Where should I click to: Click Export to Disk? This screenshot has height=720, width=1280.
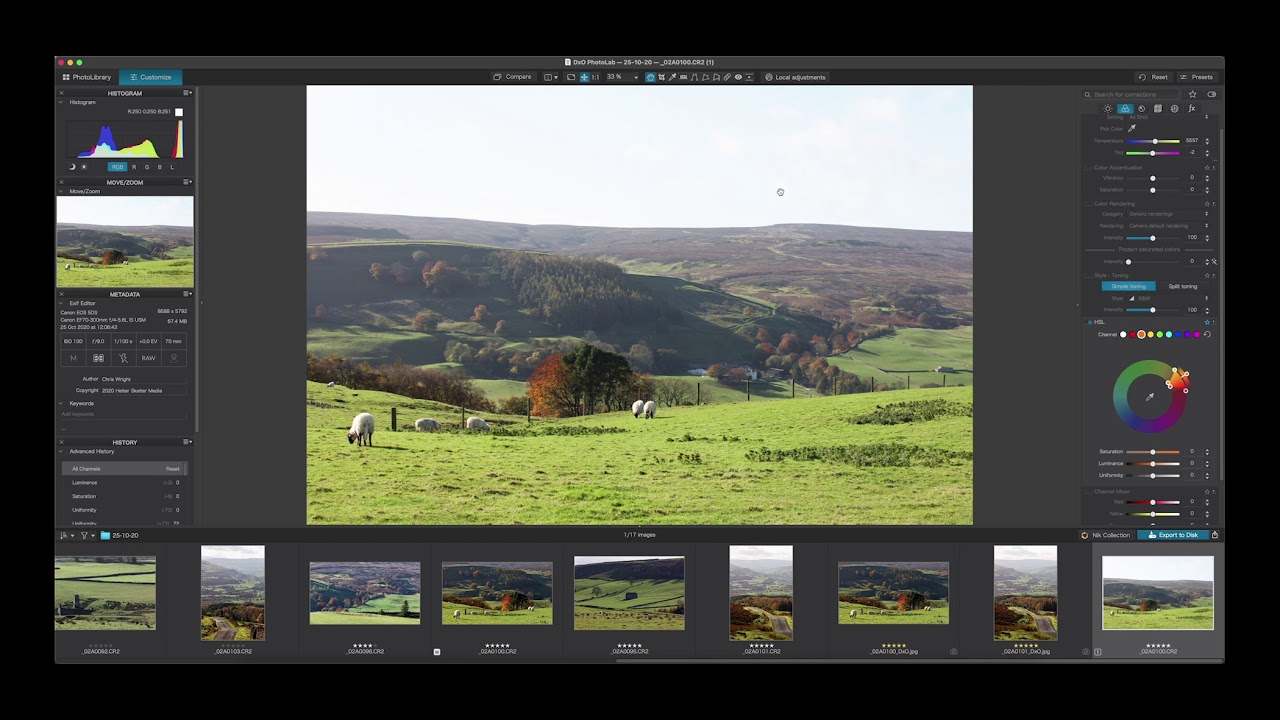(1173, 535)
